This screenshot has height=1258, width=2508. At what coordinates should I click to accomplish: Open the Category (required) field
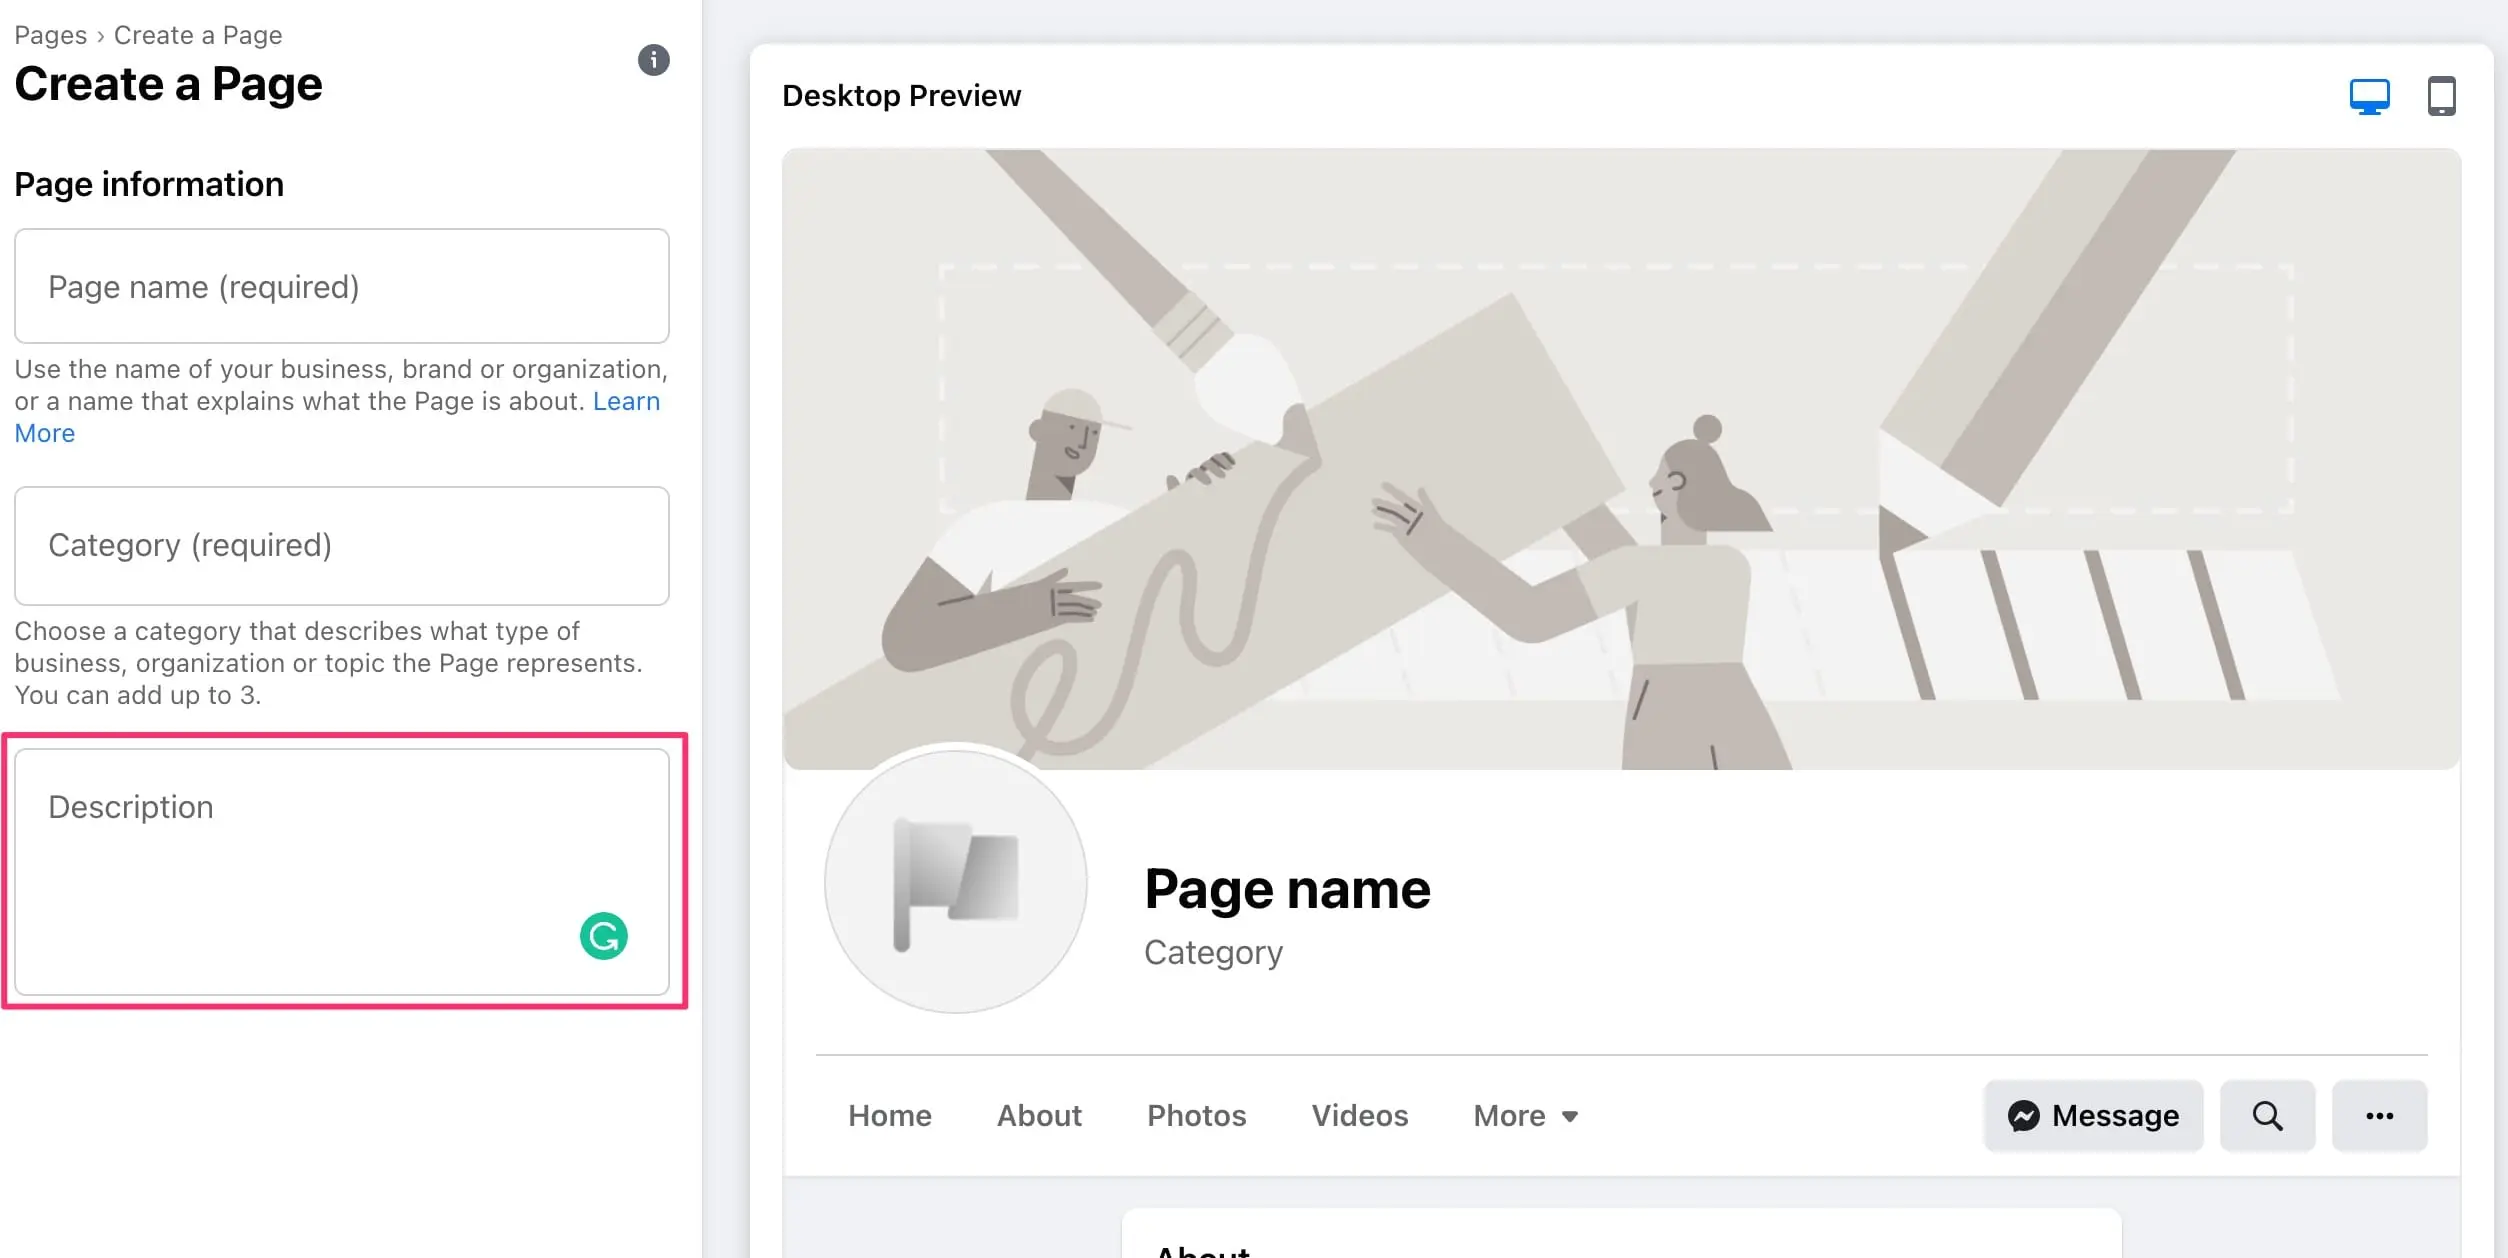(x=342, y=546)
